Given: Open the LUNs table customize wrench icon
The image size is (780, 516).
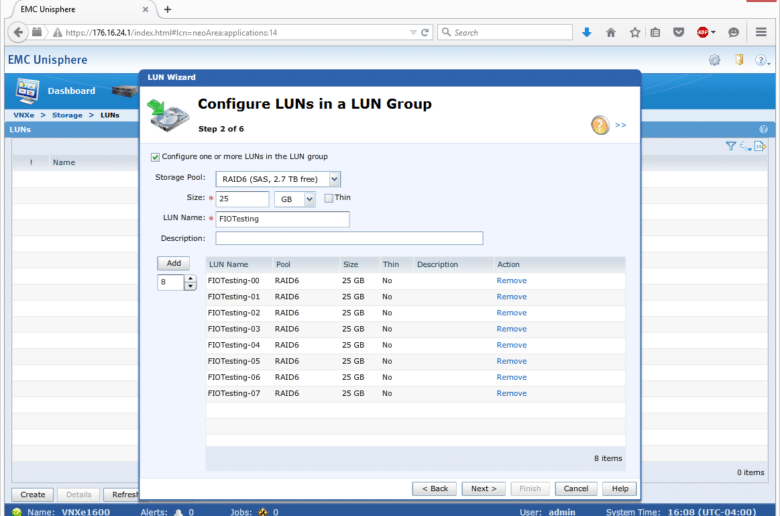Looking at the screenshot, I should click(745, 146).
